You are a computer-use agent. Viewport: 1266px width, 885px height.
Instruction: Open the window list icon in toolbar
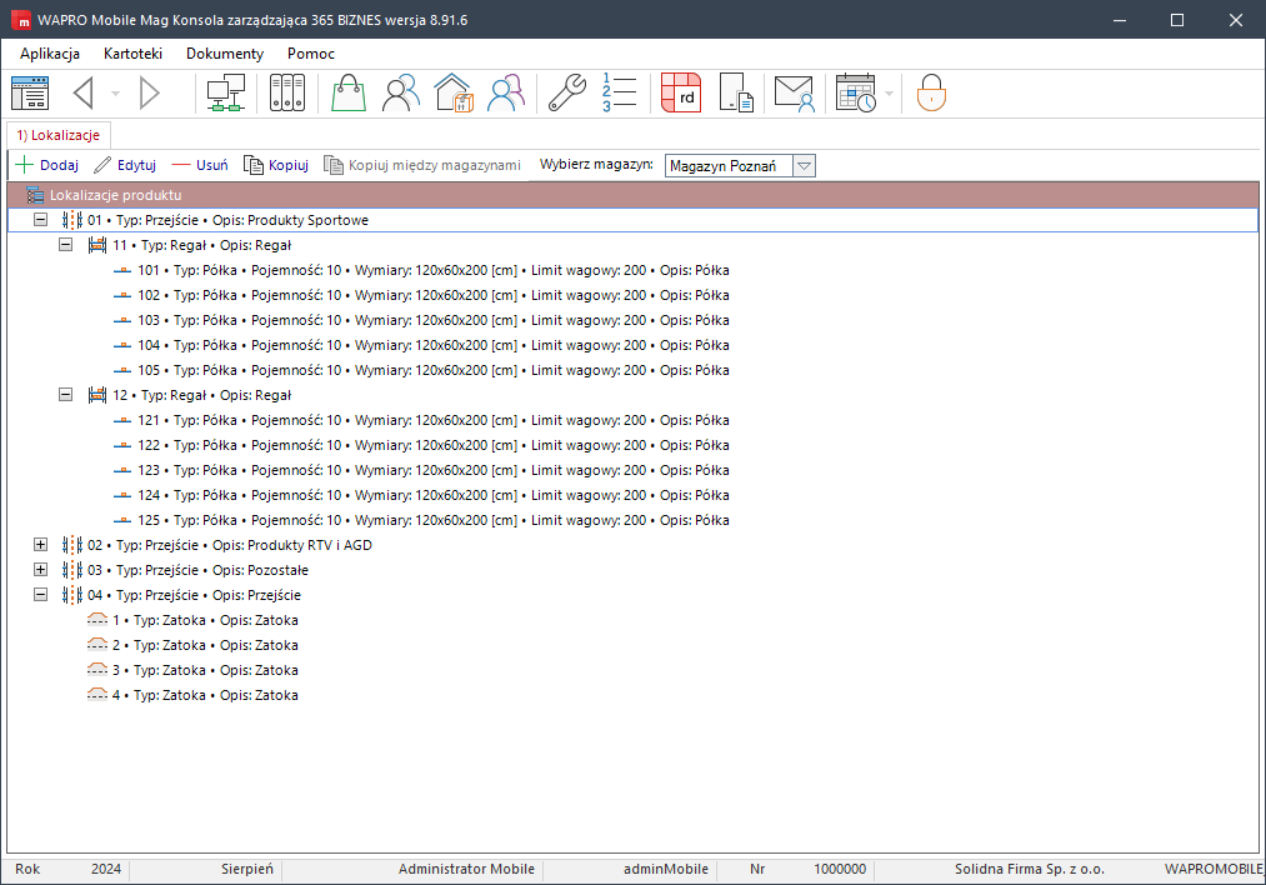[x=29, y=93]
